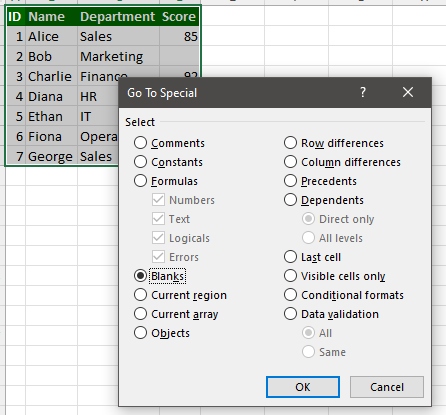Toggle the Text checkbox under Formulas
This screenshot has width=446, height=415.
[x=158, y=219]
